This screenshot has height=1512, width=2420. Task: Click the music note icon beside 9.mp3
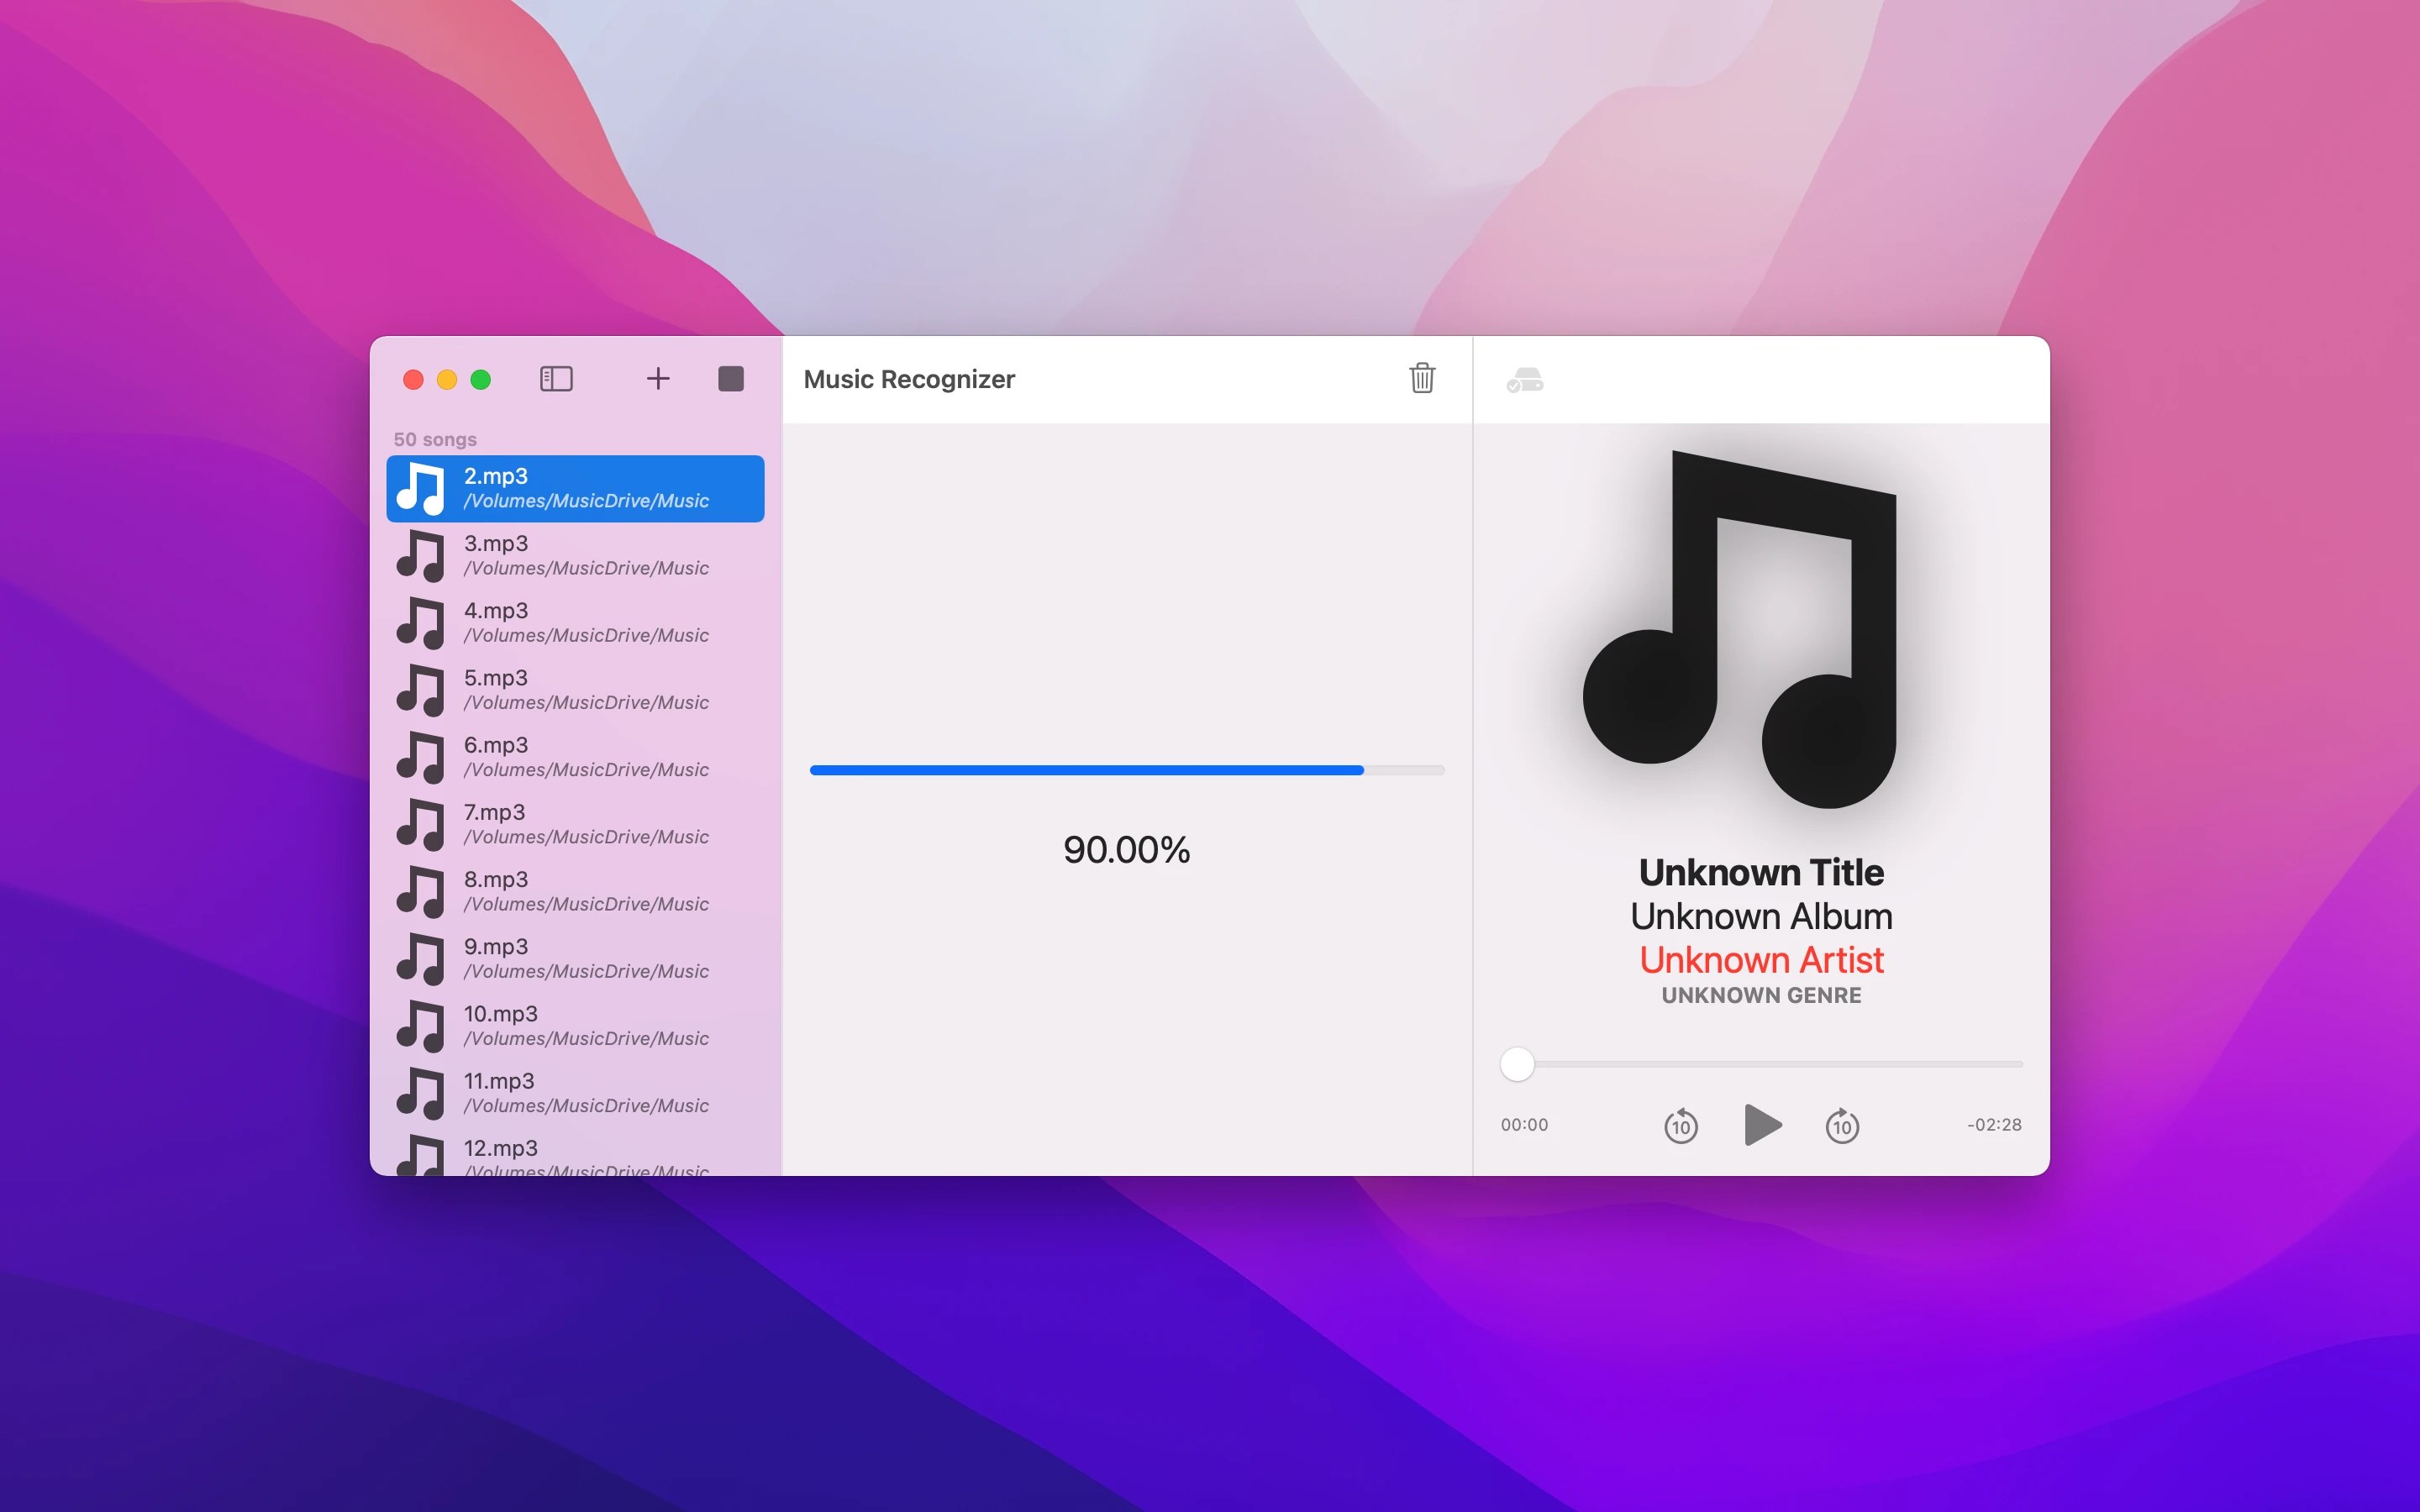(421, 958)
